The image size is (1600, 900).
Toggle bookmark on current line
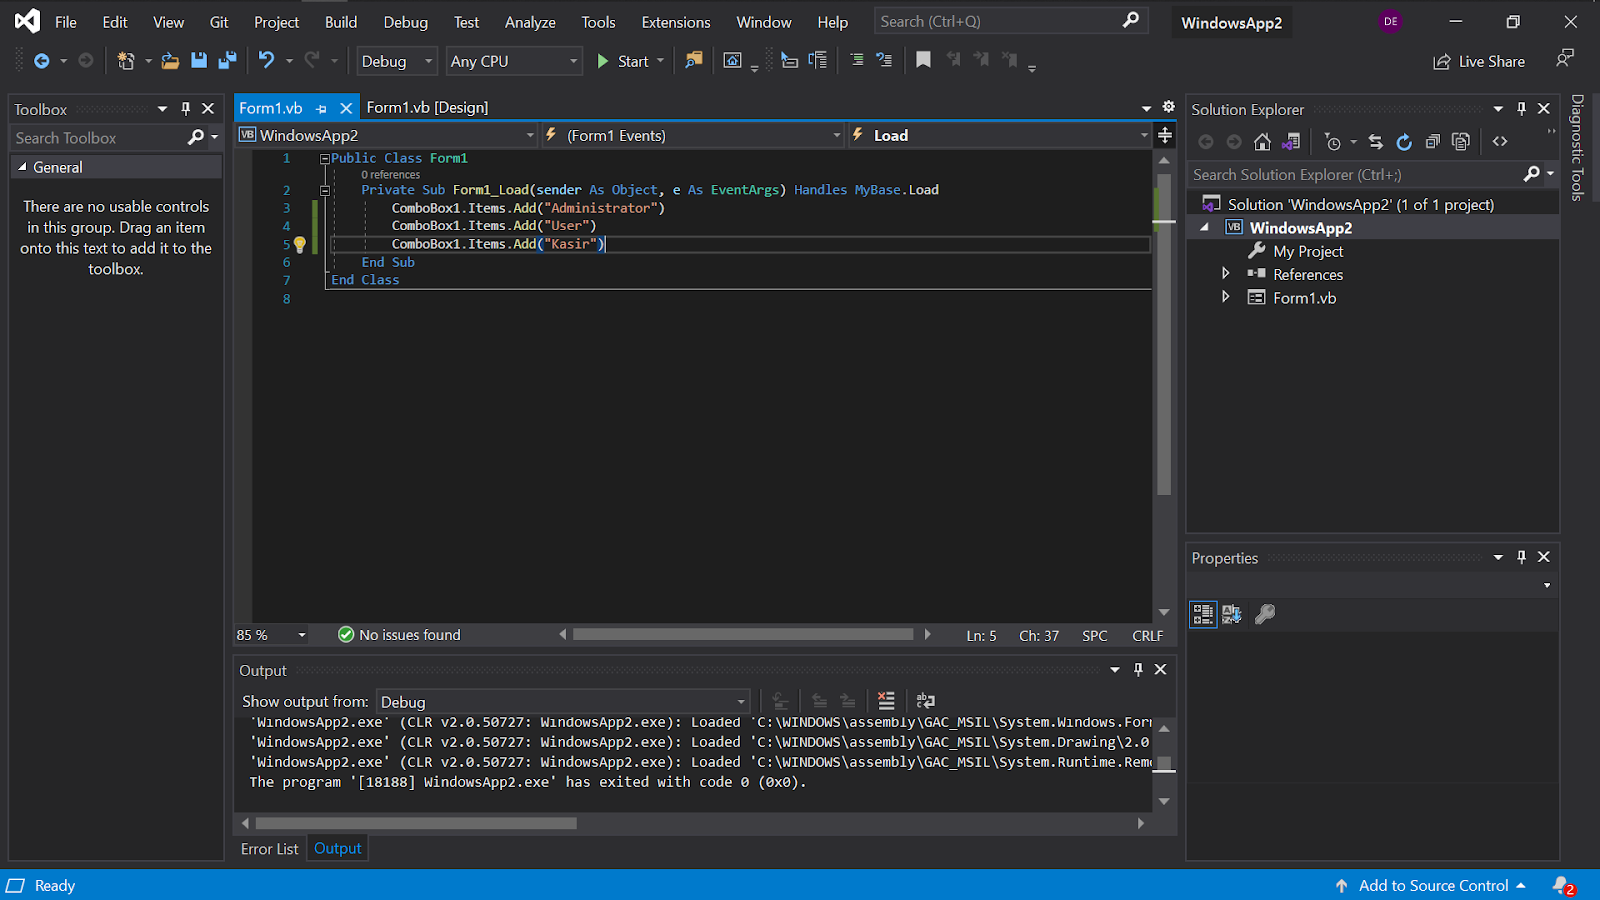[x=923, y=60]
